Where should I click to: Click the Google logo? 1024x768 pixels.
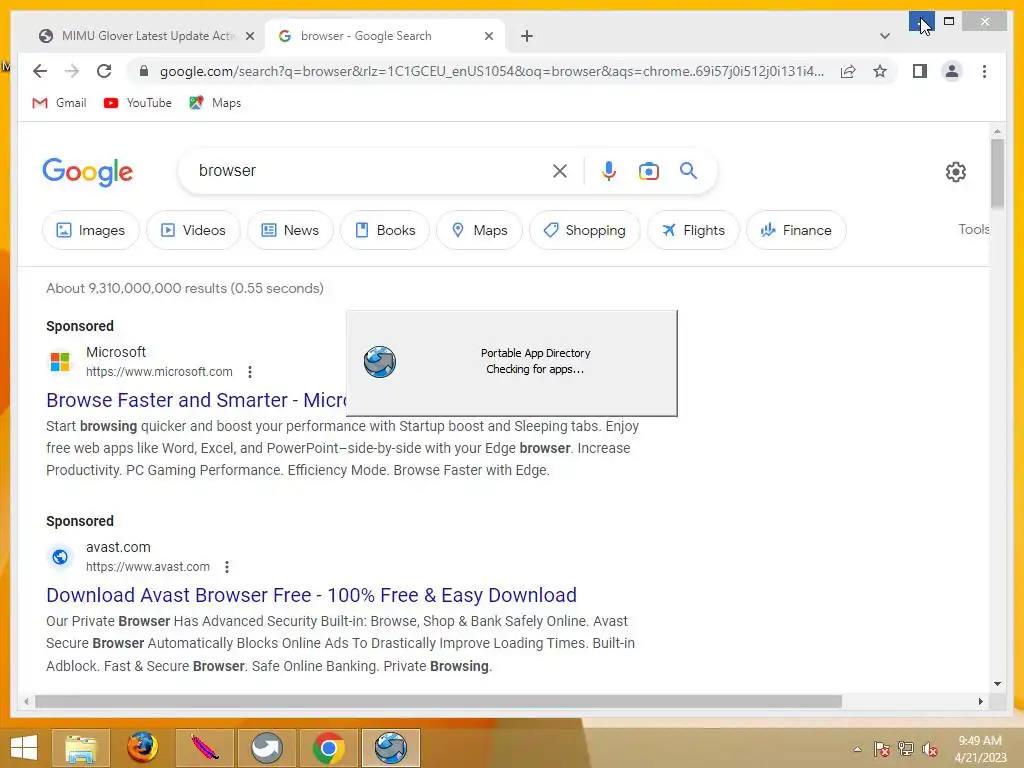tap(88, 172)
